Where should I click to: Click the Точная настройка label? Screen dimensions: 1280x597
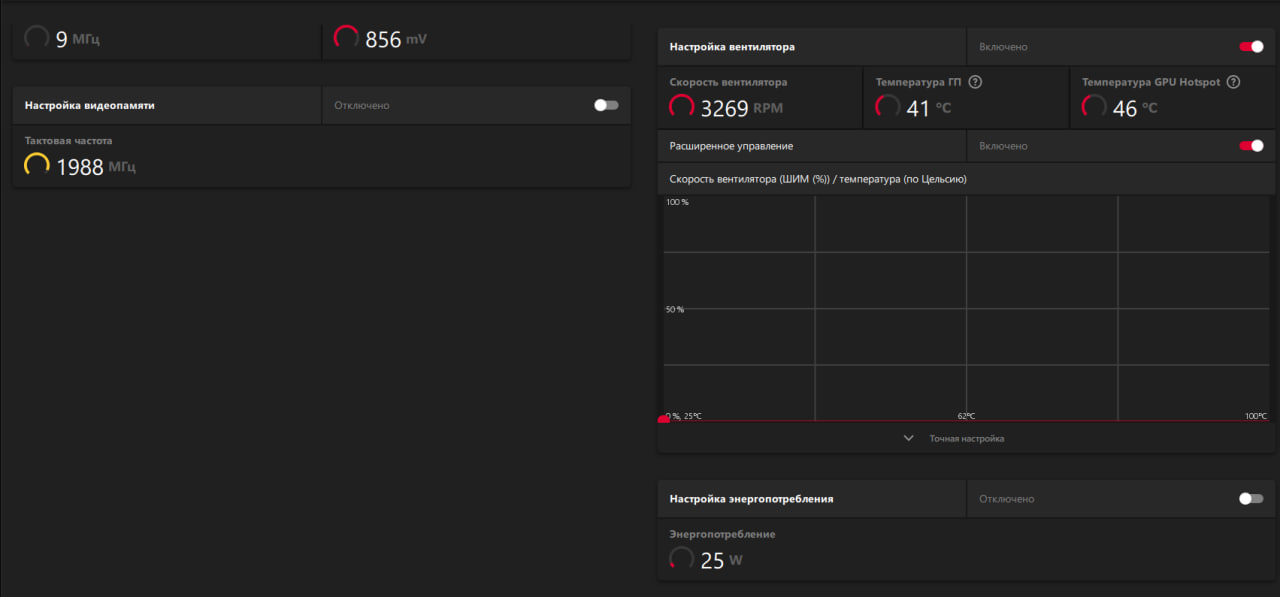tap(966, 438)
